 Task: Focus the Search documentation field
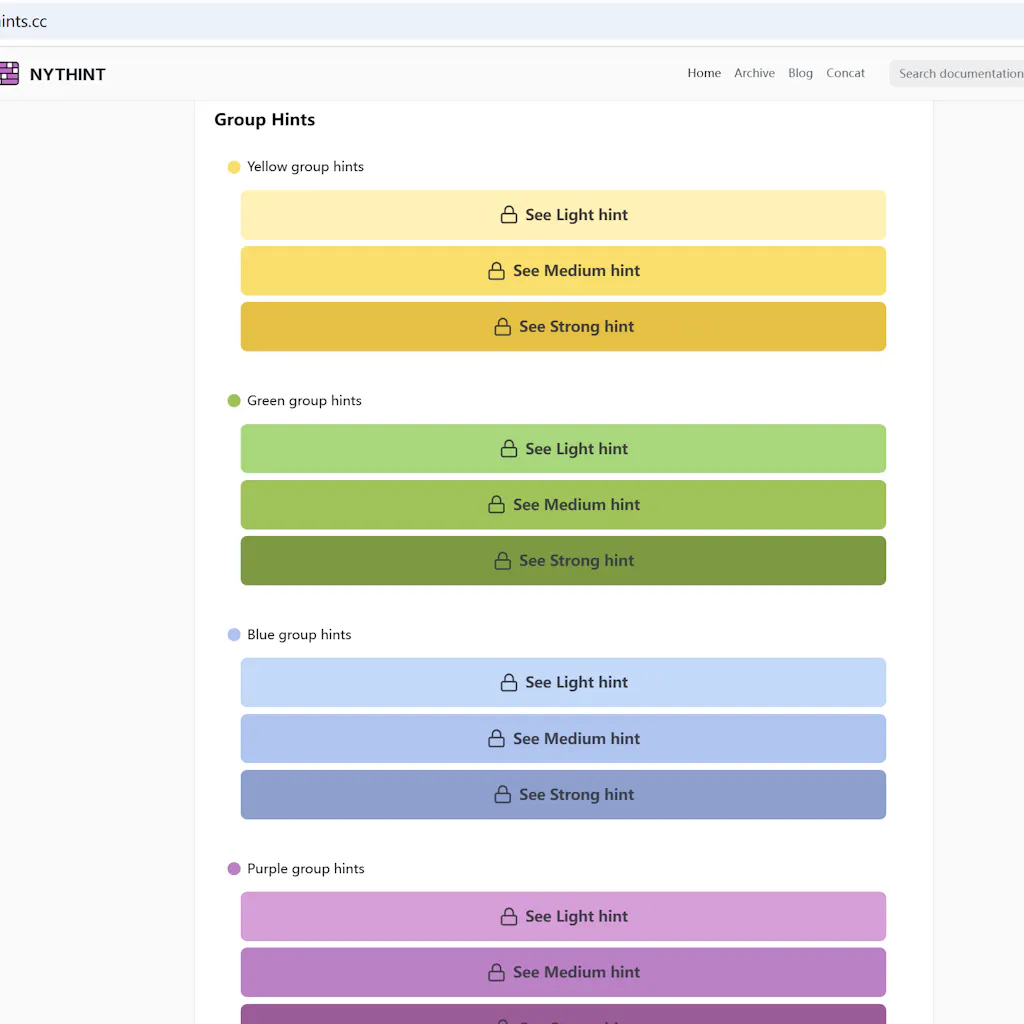coord(958,73)
